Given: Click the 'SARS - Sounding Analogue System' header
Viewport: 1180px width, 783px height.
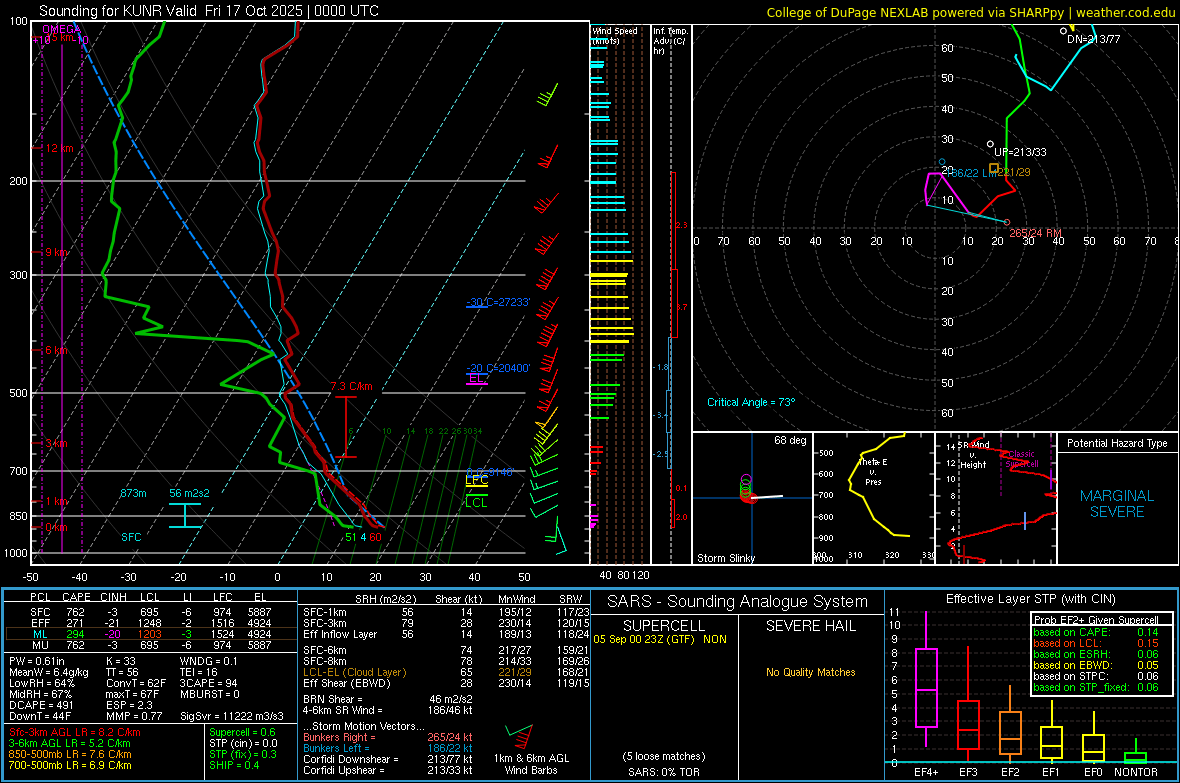Looking at the screenshot, I should coord(737,602).
